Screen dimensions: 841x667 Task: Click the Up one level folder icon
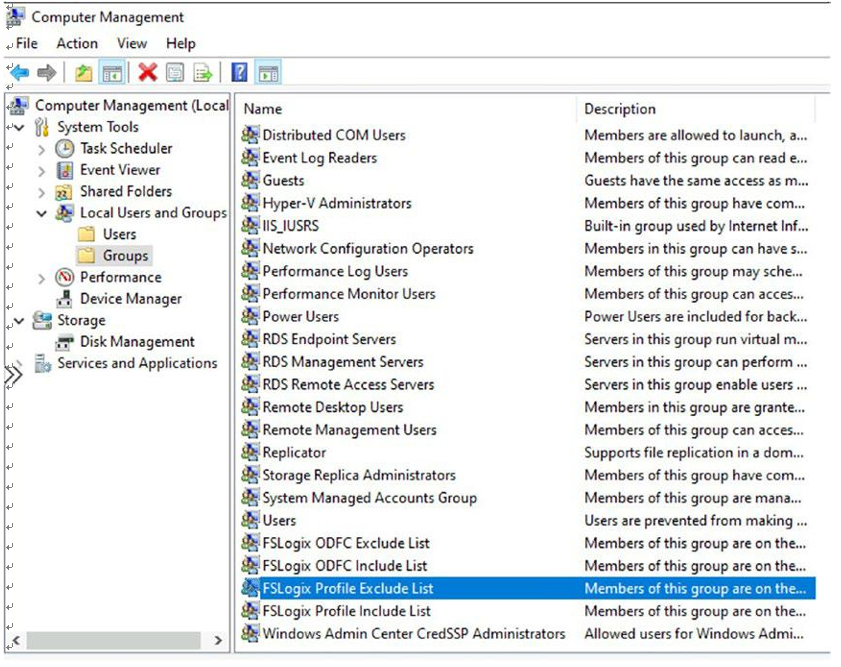[x=83, y=72]
